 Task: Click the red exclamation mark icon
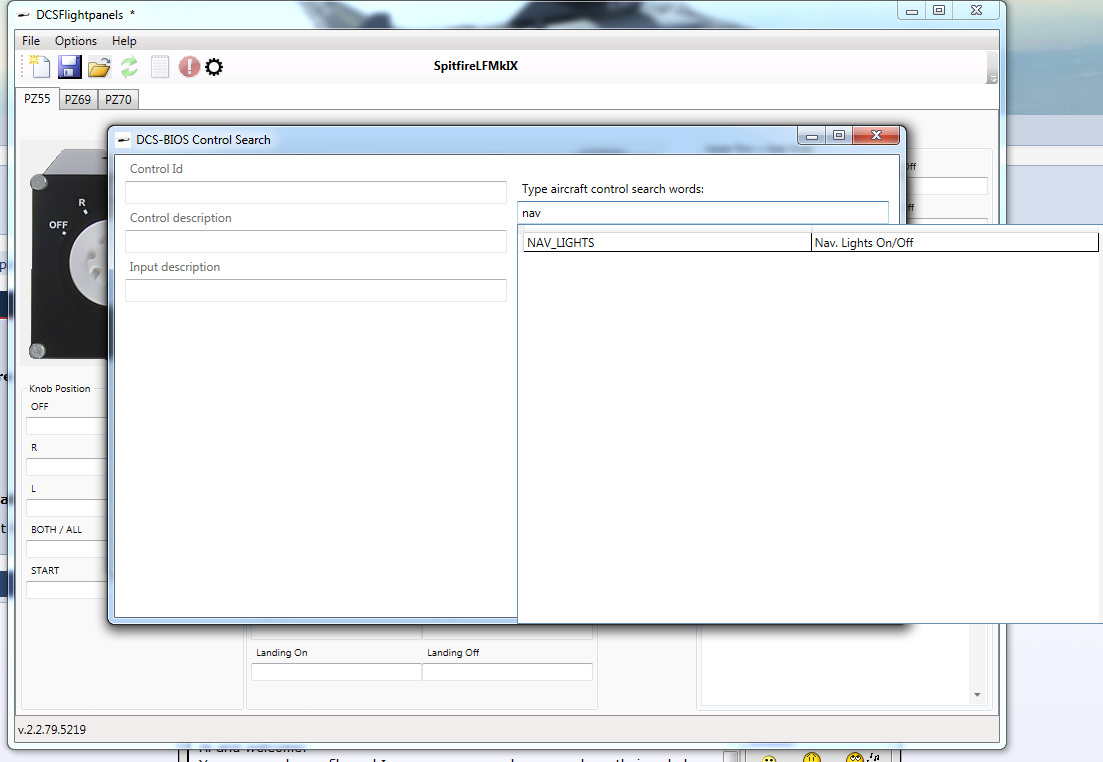[x=189, y=67]
